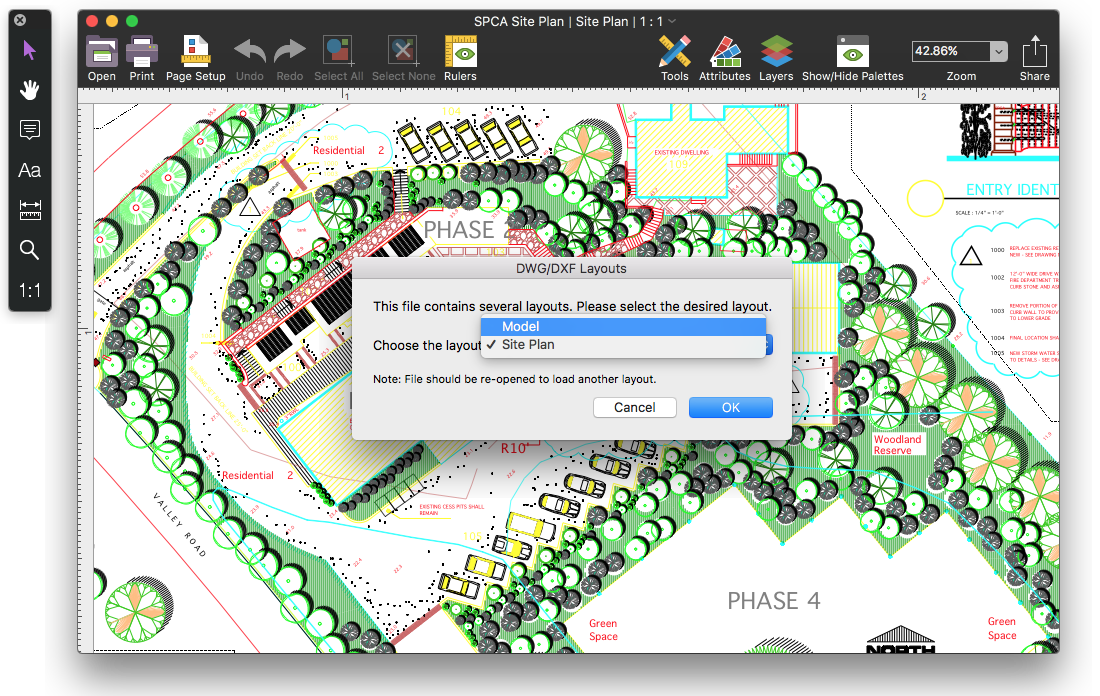Expand the Zoom percentage dropdown
The width and height of the screenshot is (1100, 696).
(997, 51)
